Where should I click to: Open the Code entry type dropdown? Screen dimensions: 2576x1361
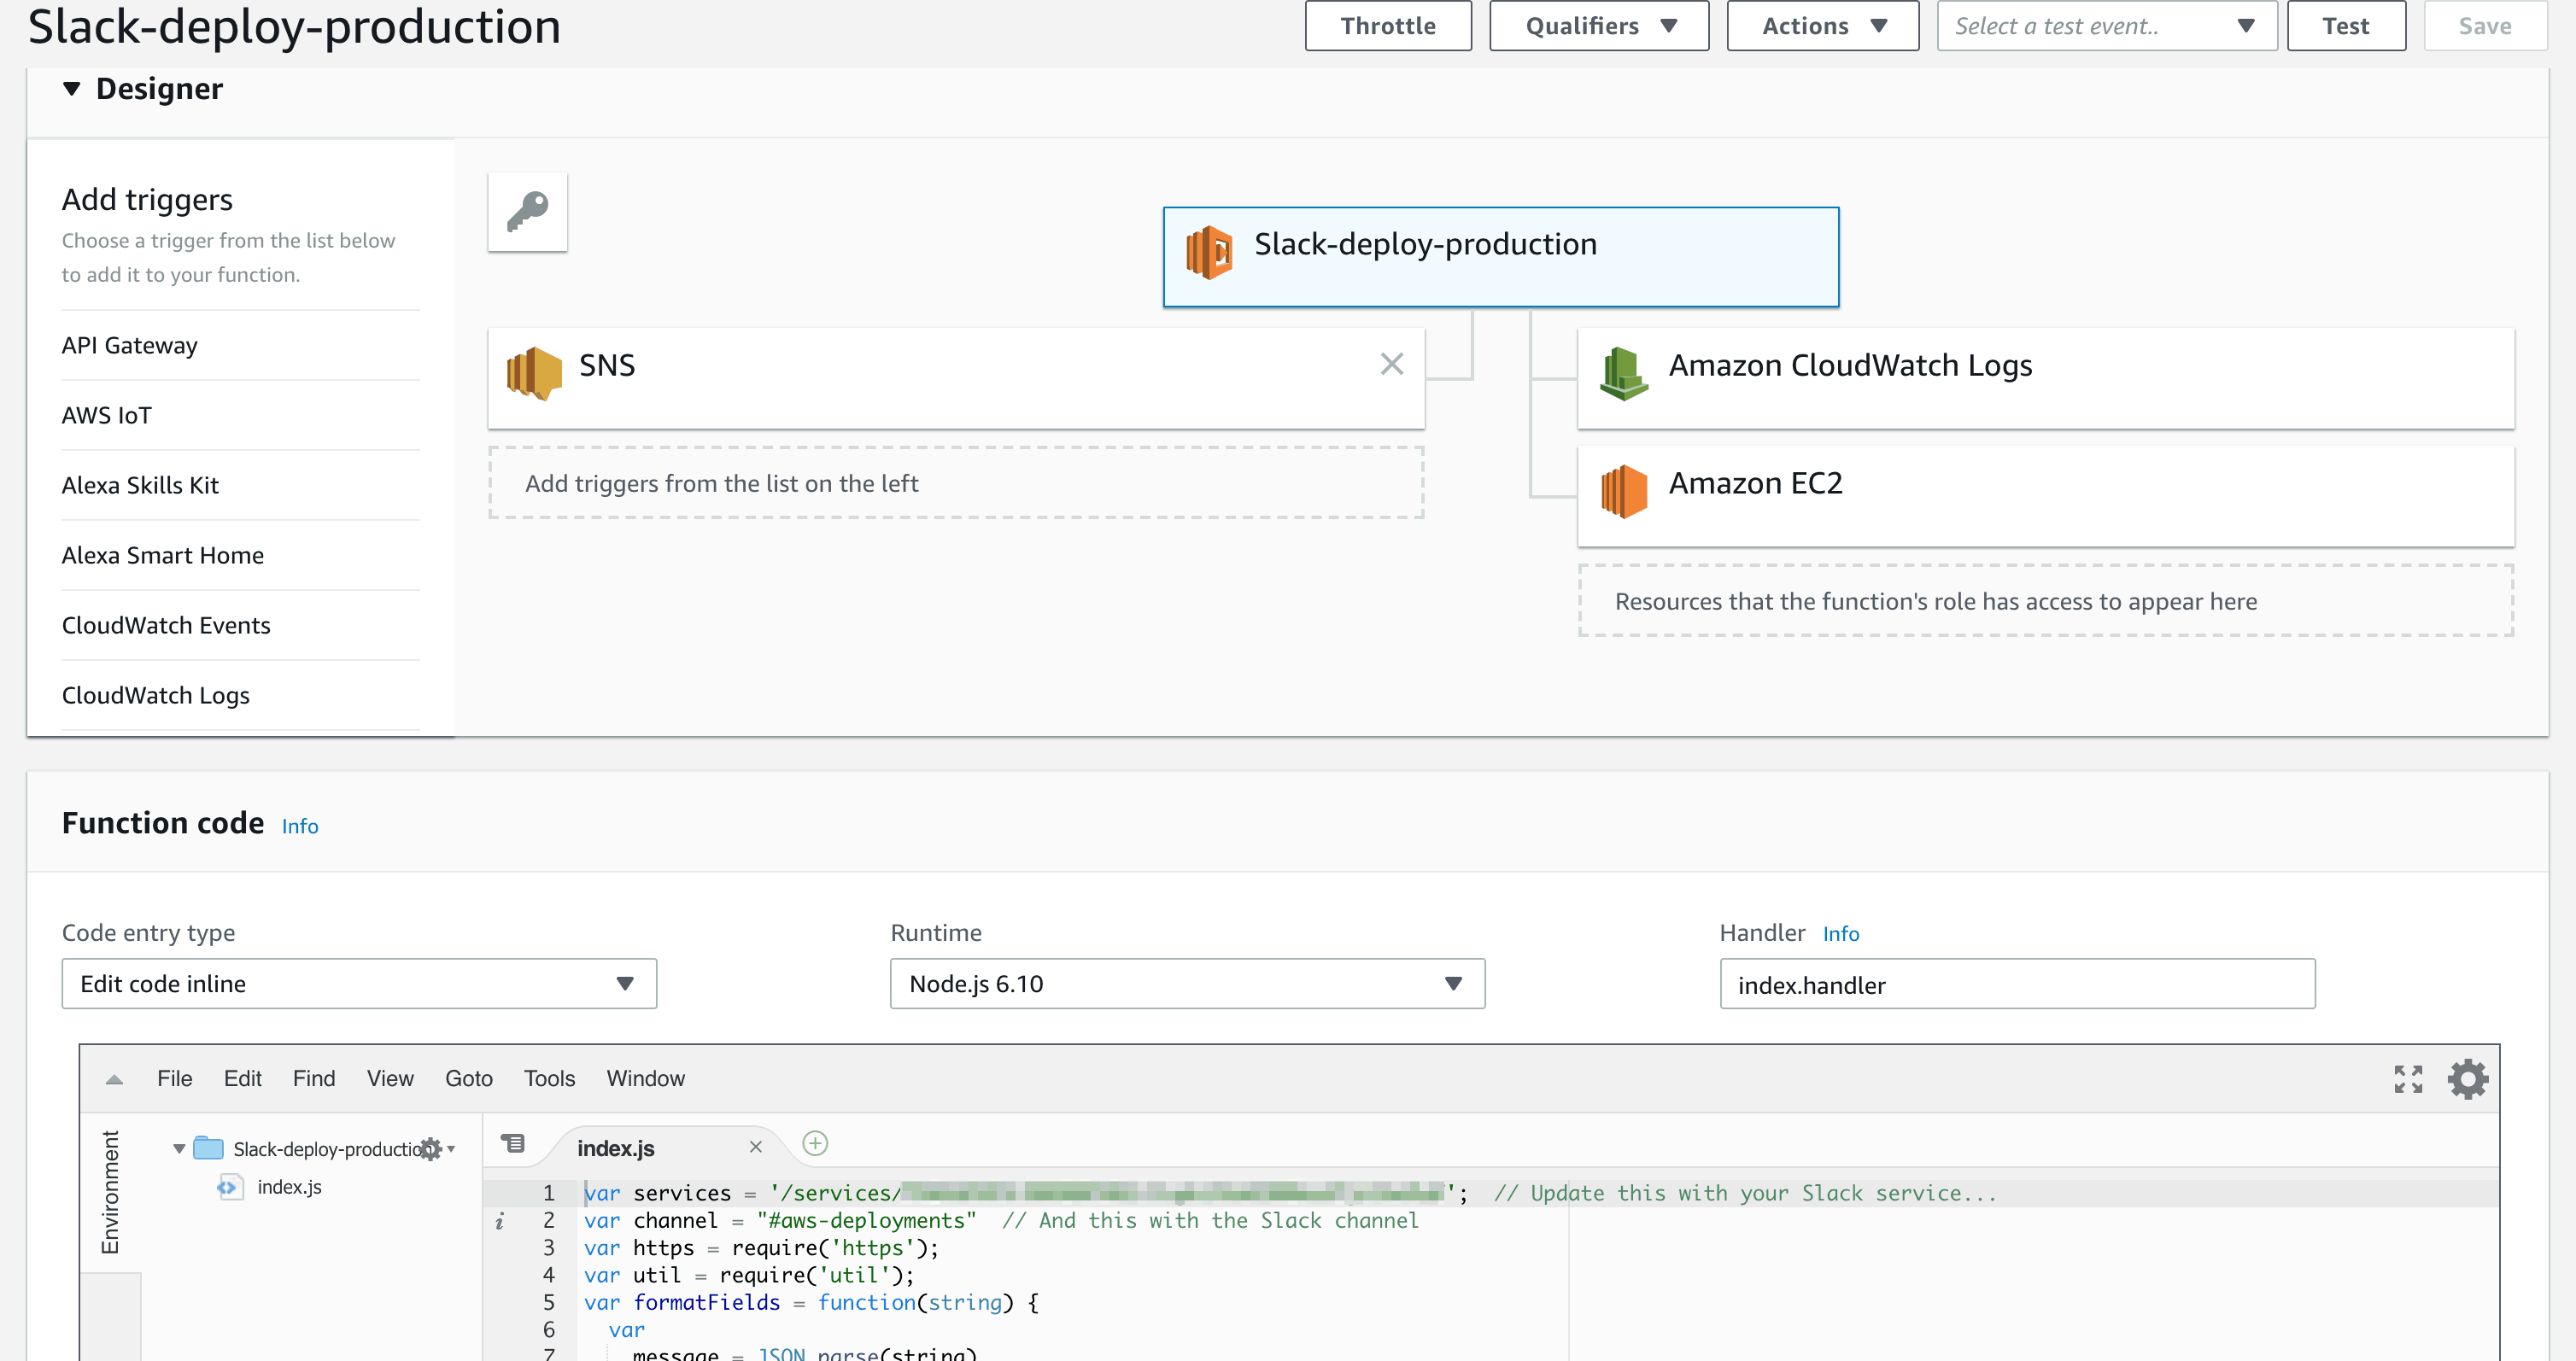[359, 984]
